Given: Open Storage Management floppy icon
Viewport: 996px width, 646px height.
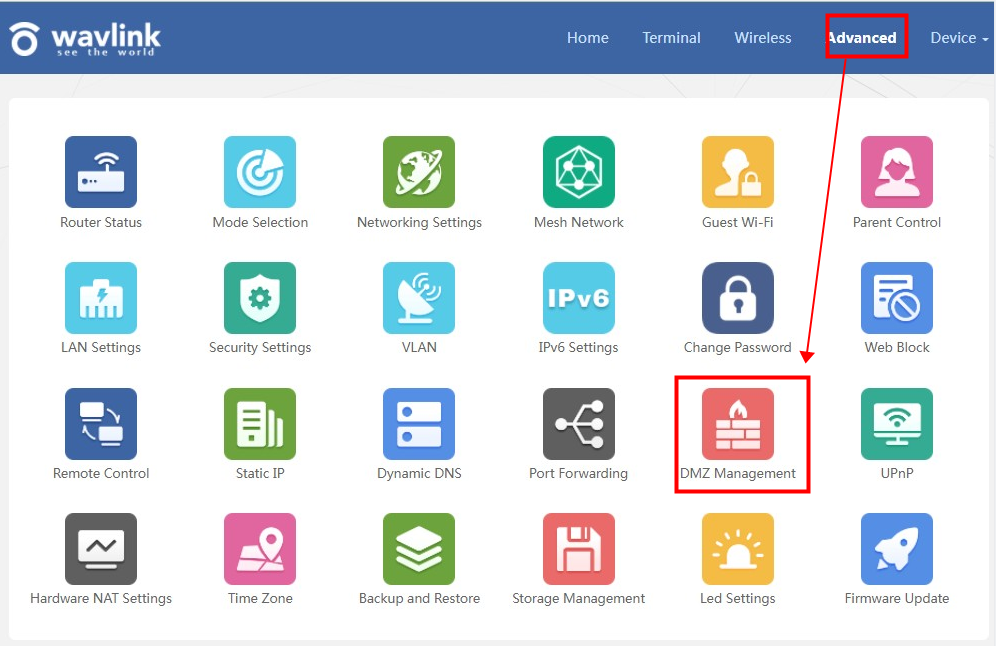Looking at the screenshot, I should click(x=579, y=549).
